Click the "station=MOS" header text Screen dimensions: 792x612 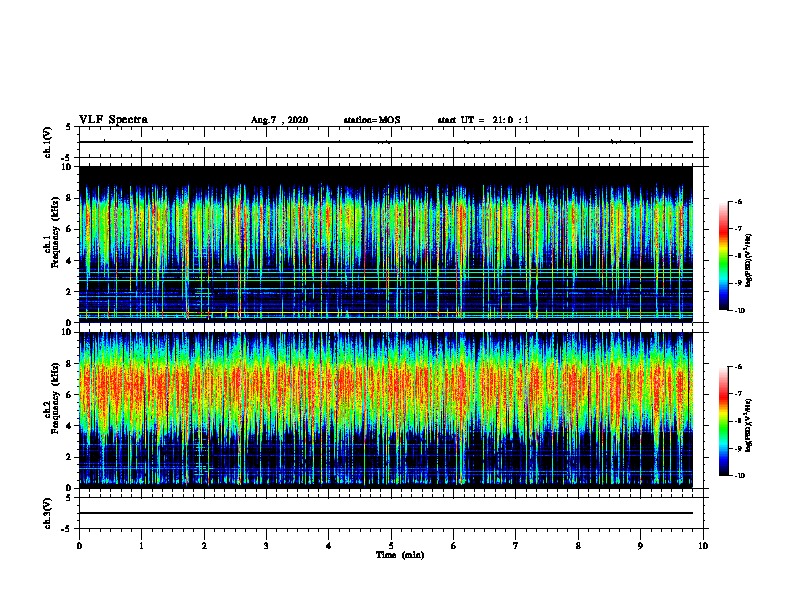[372, 120]
